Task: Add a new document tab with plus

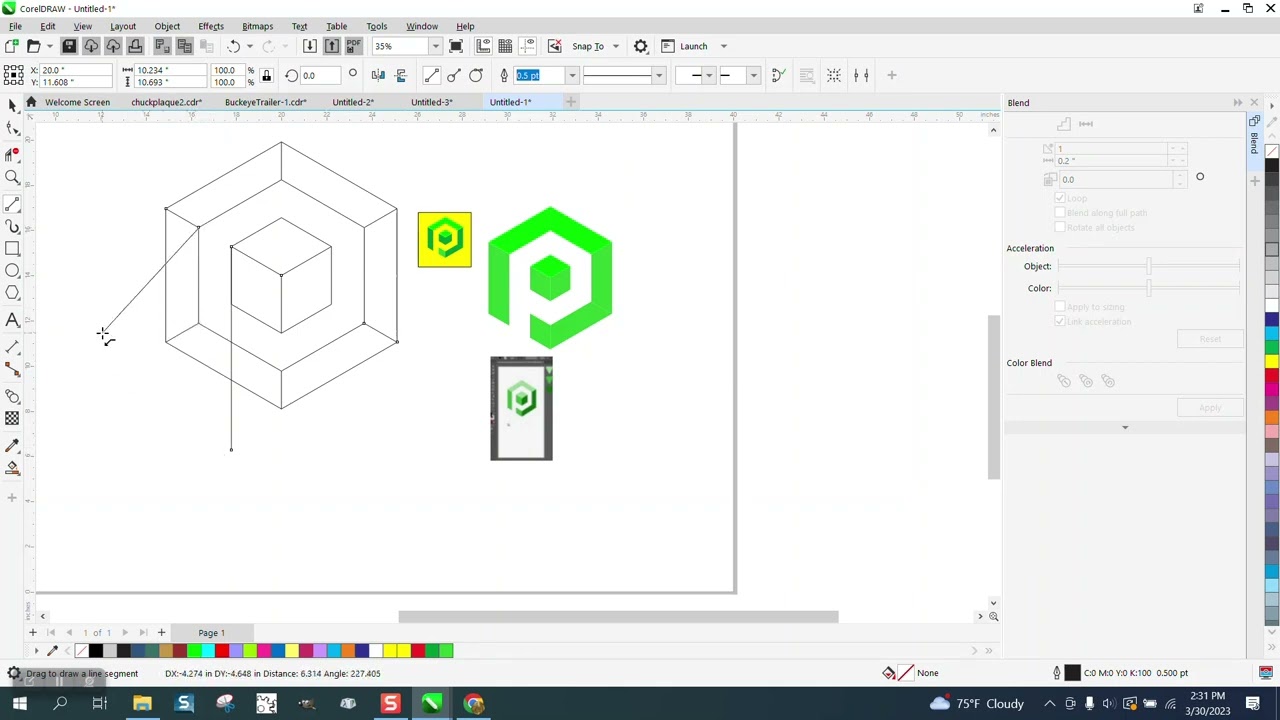Action: [x=571, y=102]
